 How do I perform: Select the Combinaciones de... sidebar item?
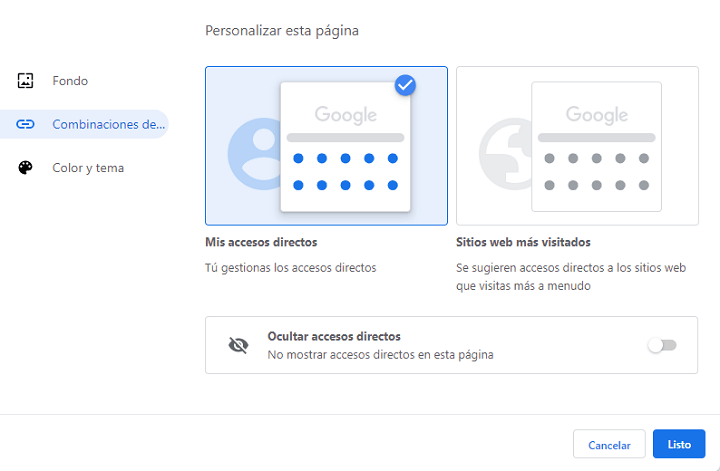[x=84, y=124]
